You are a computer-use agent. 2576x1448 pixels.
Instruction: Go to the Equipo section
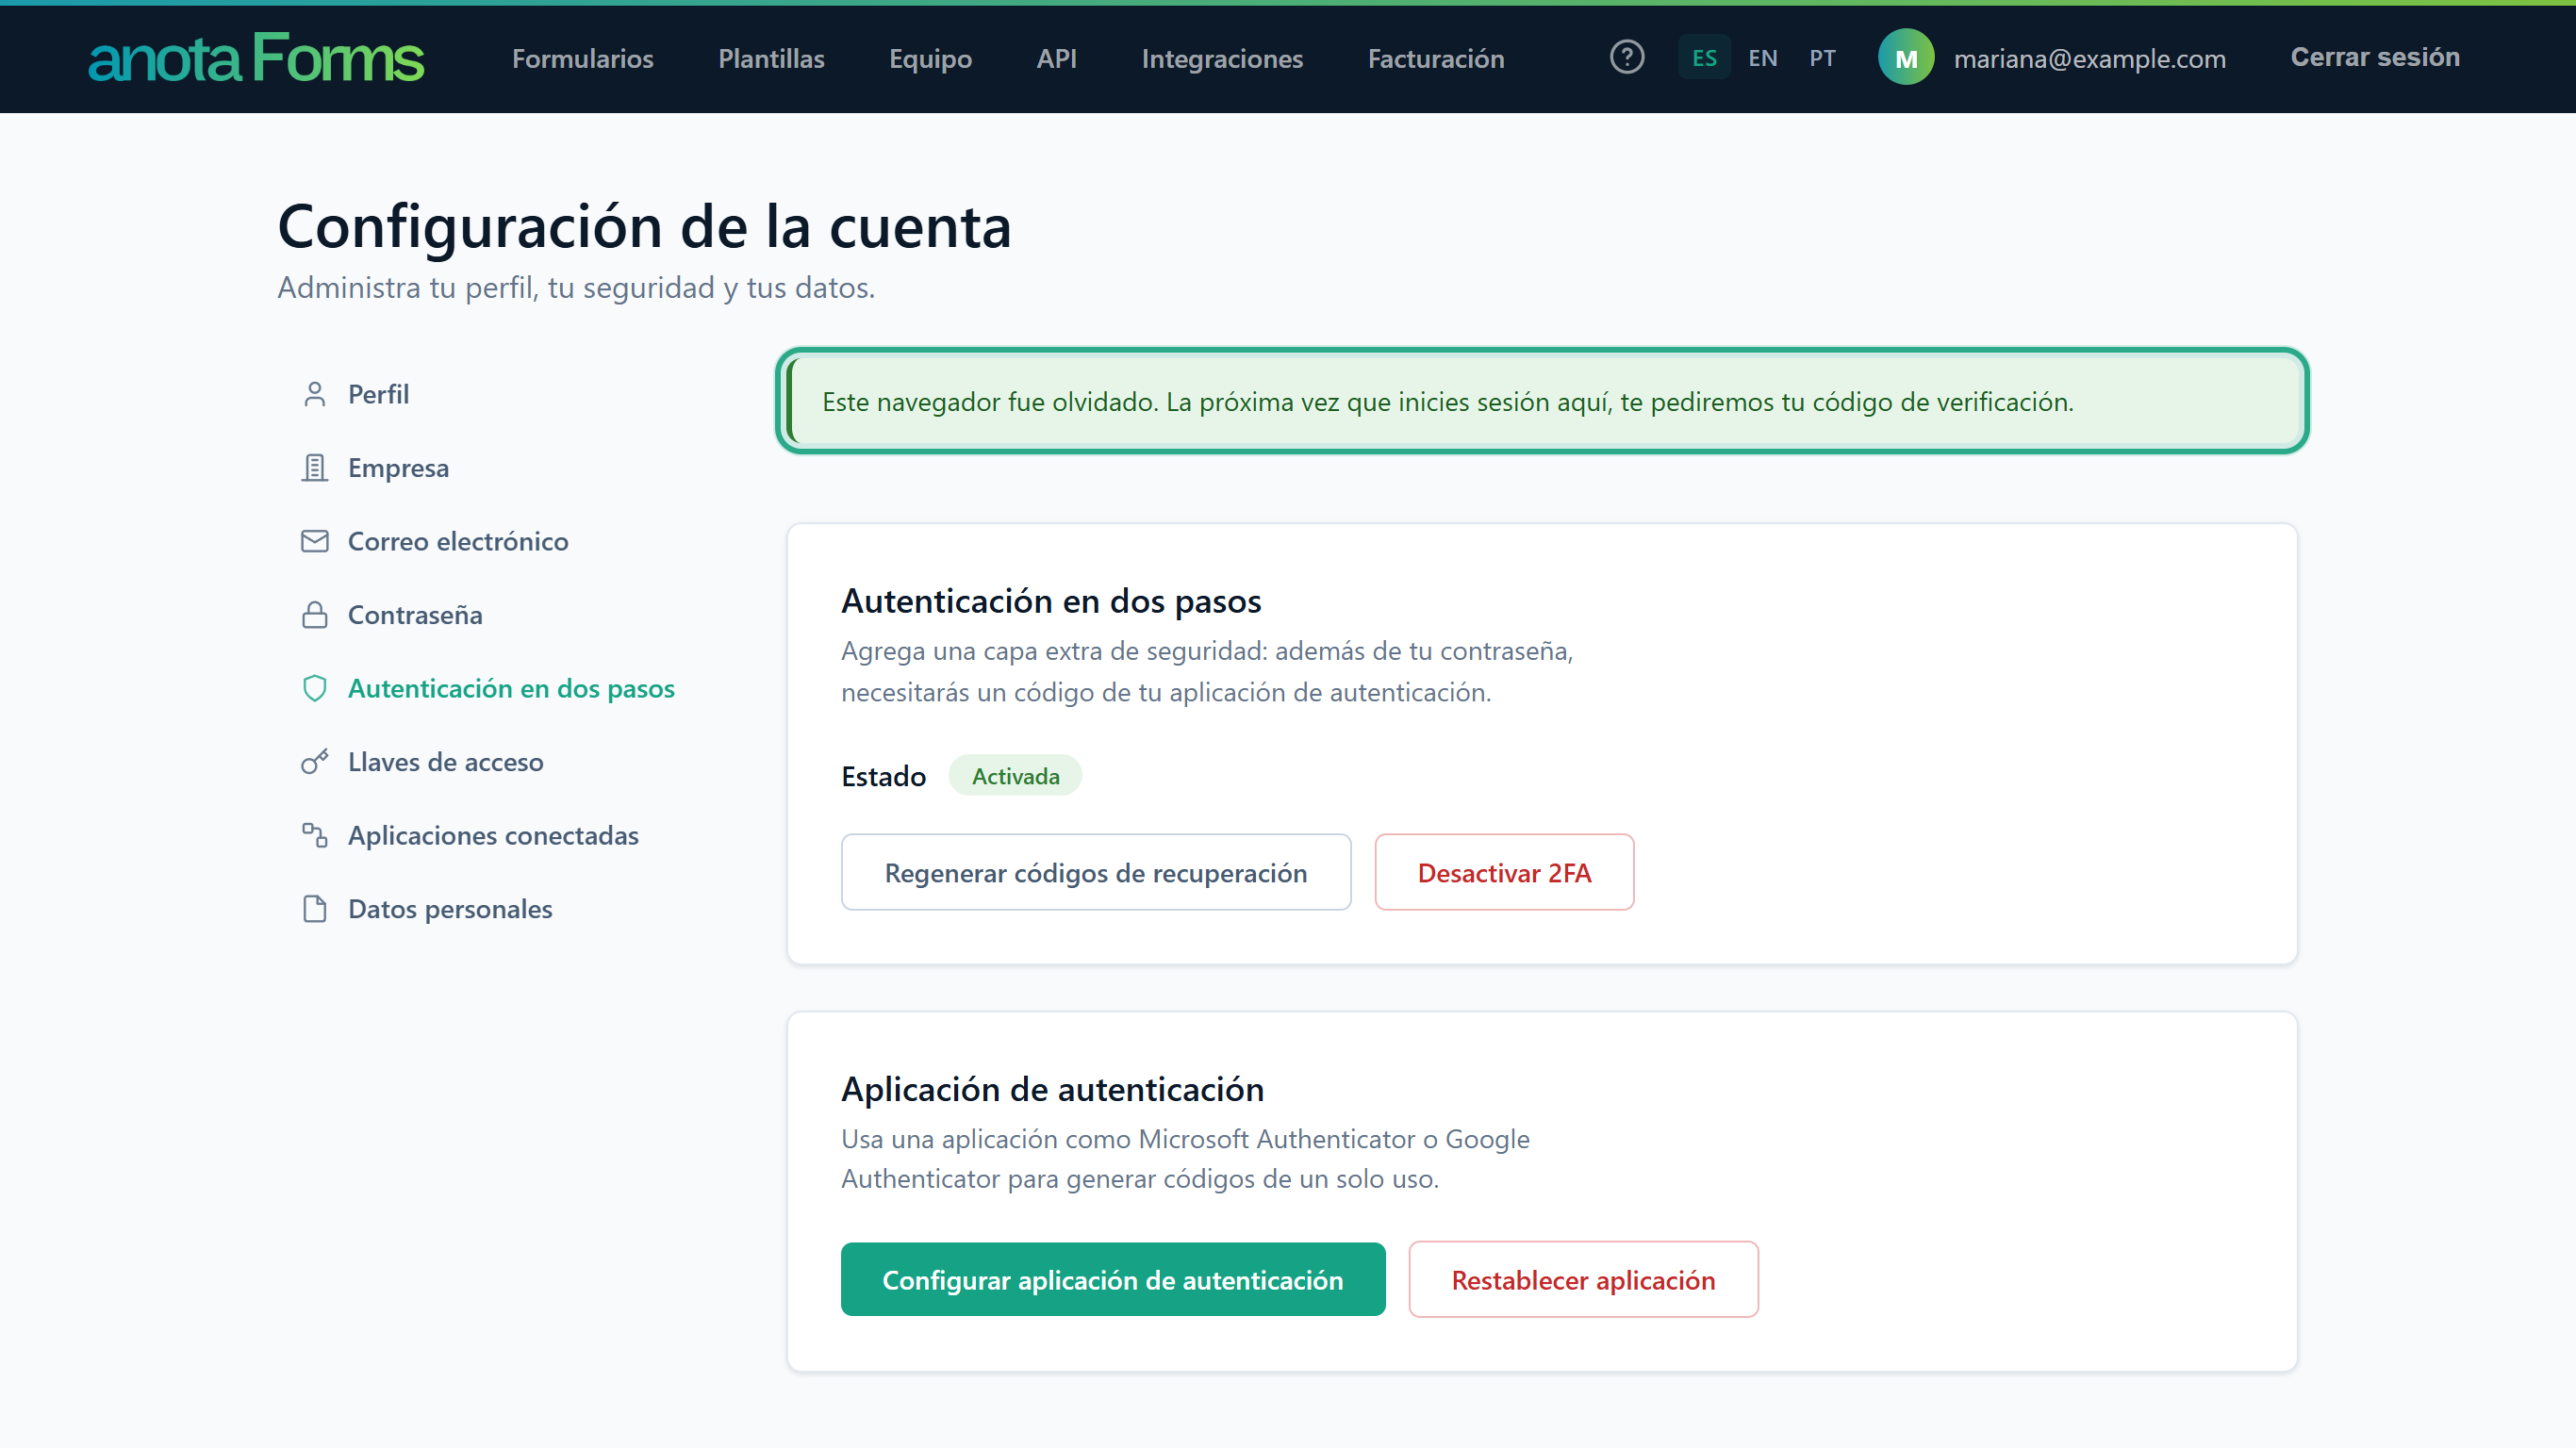[x=930, y=58]
